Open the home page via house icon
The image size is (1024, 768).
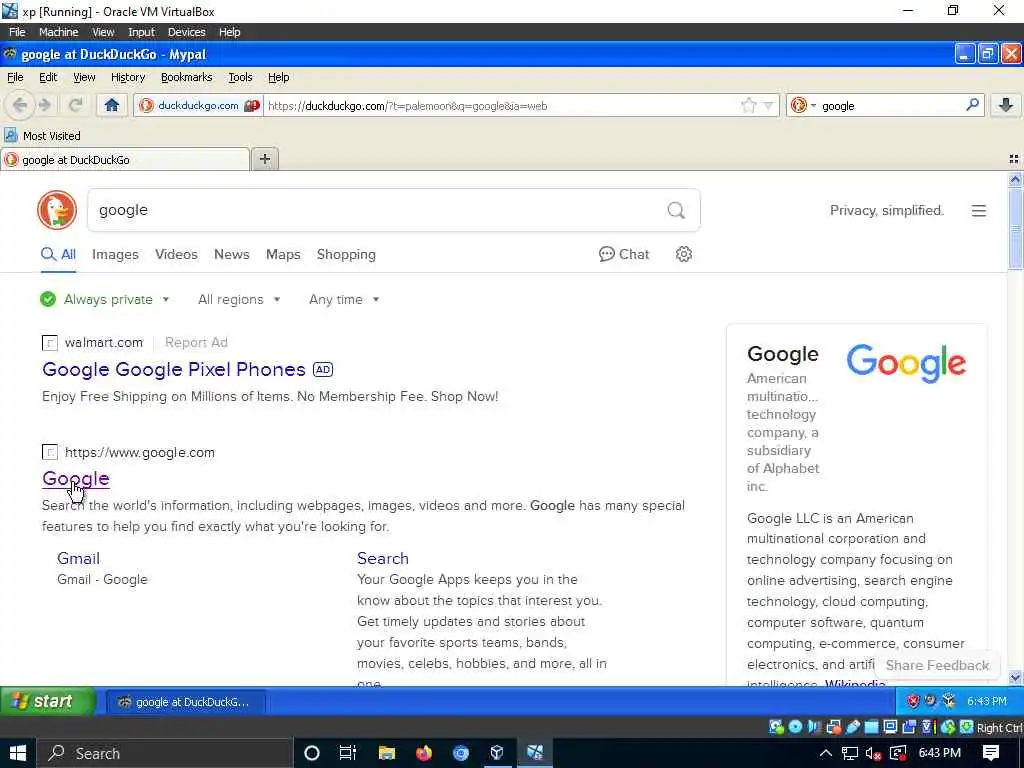click(x=112, y=105)
